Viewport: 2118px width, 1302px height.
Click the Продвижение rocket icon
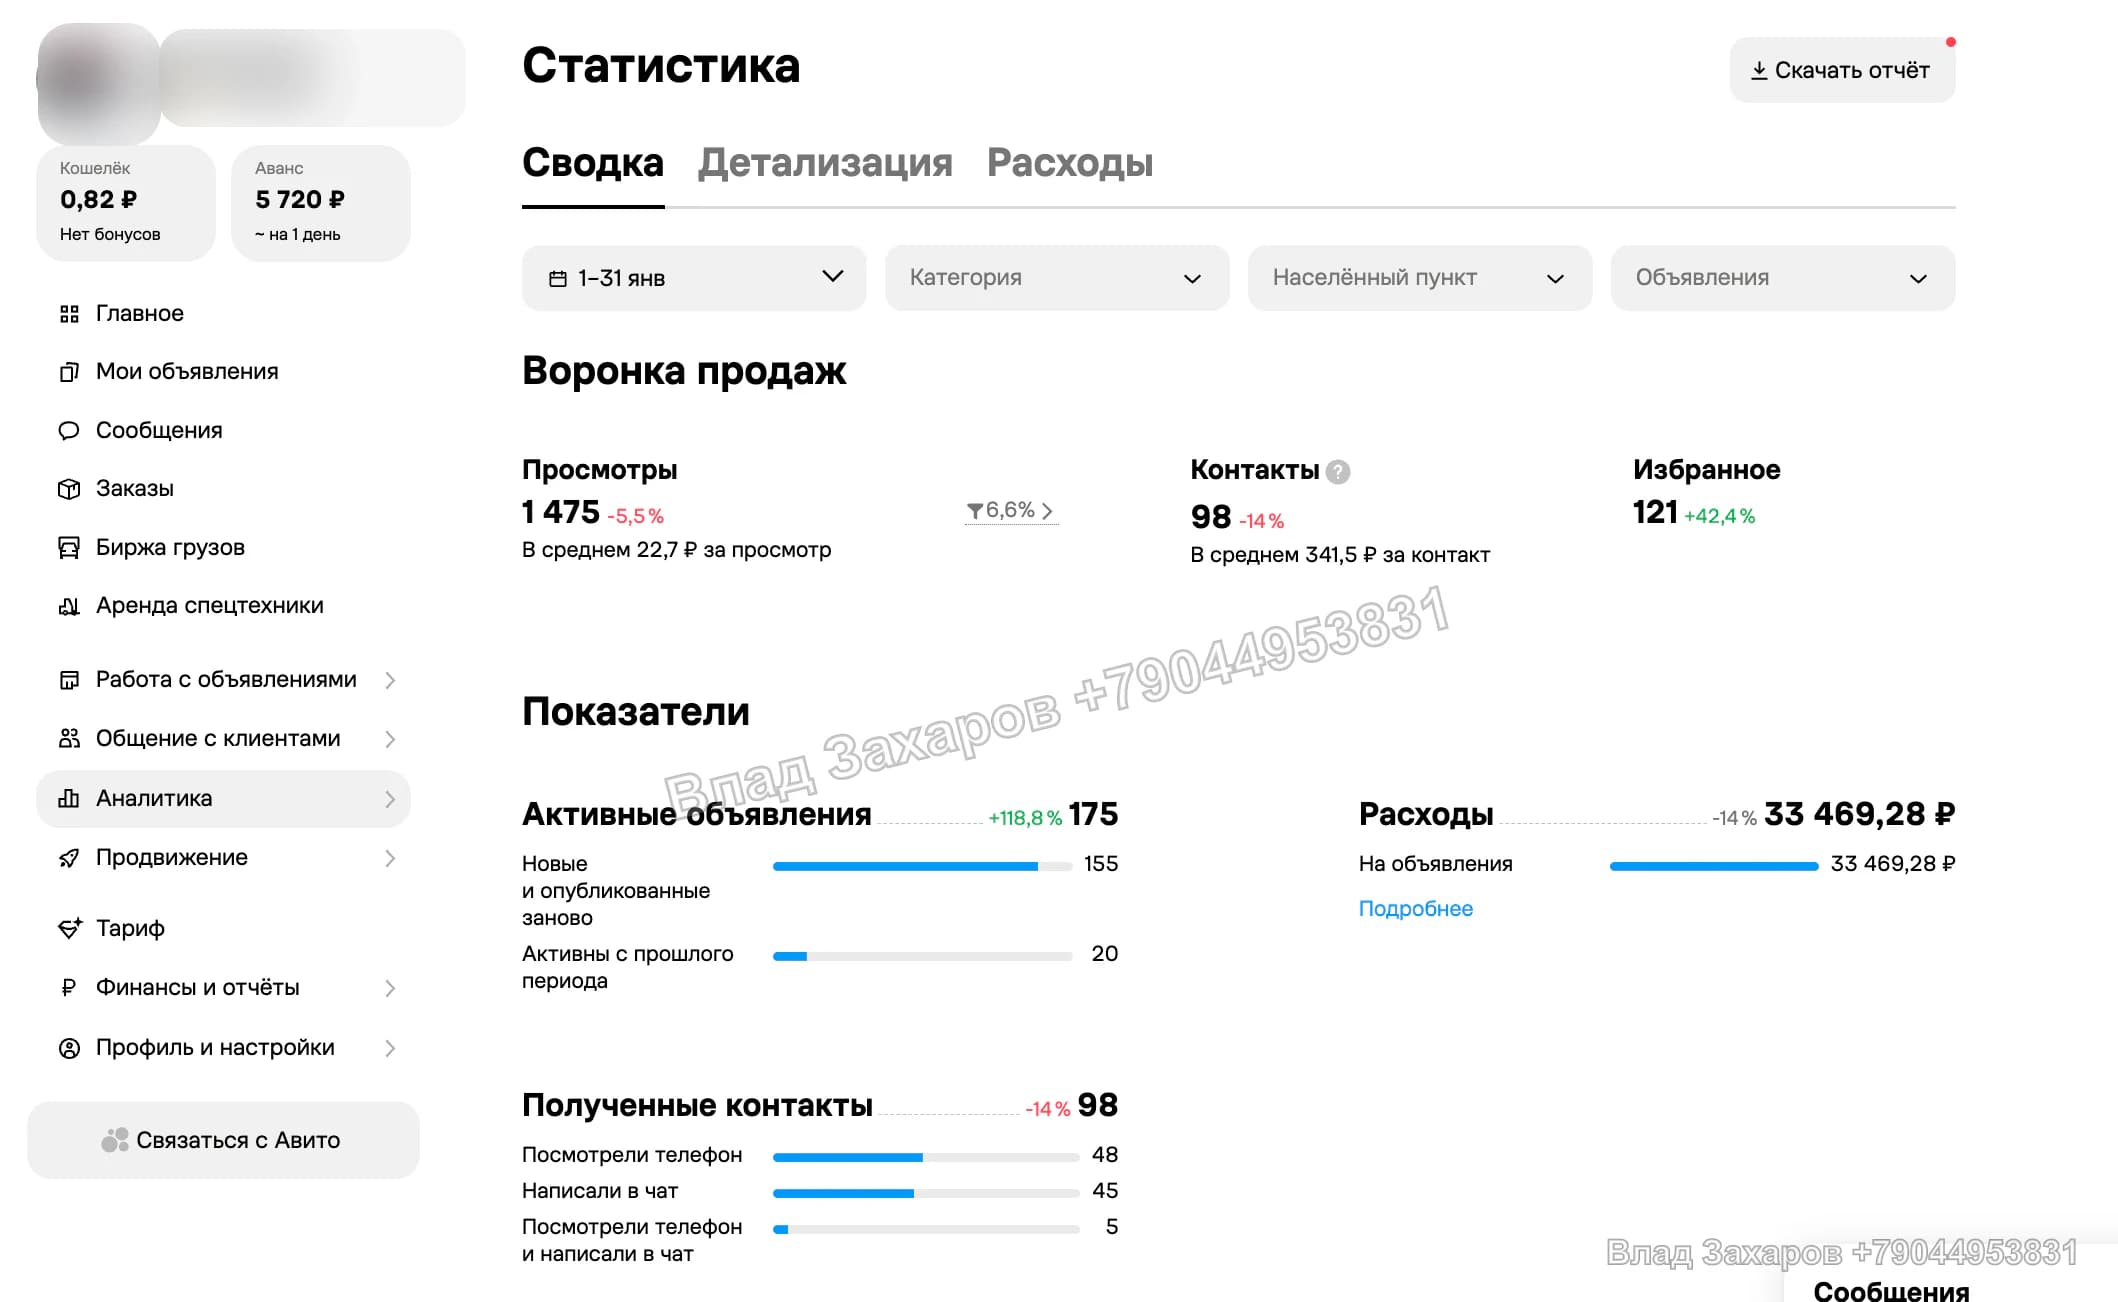(69, 858)
